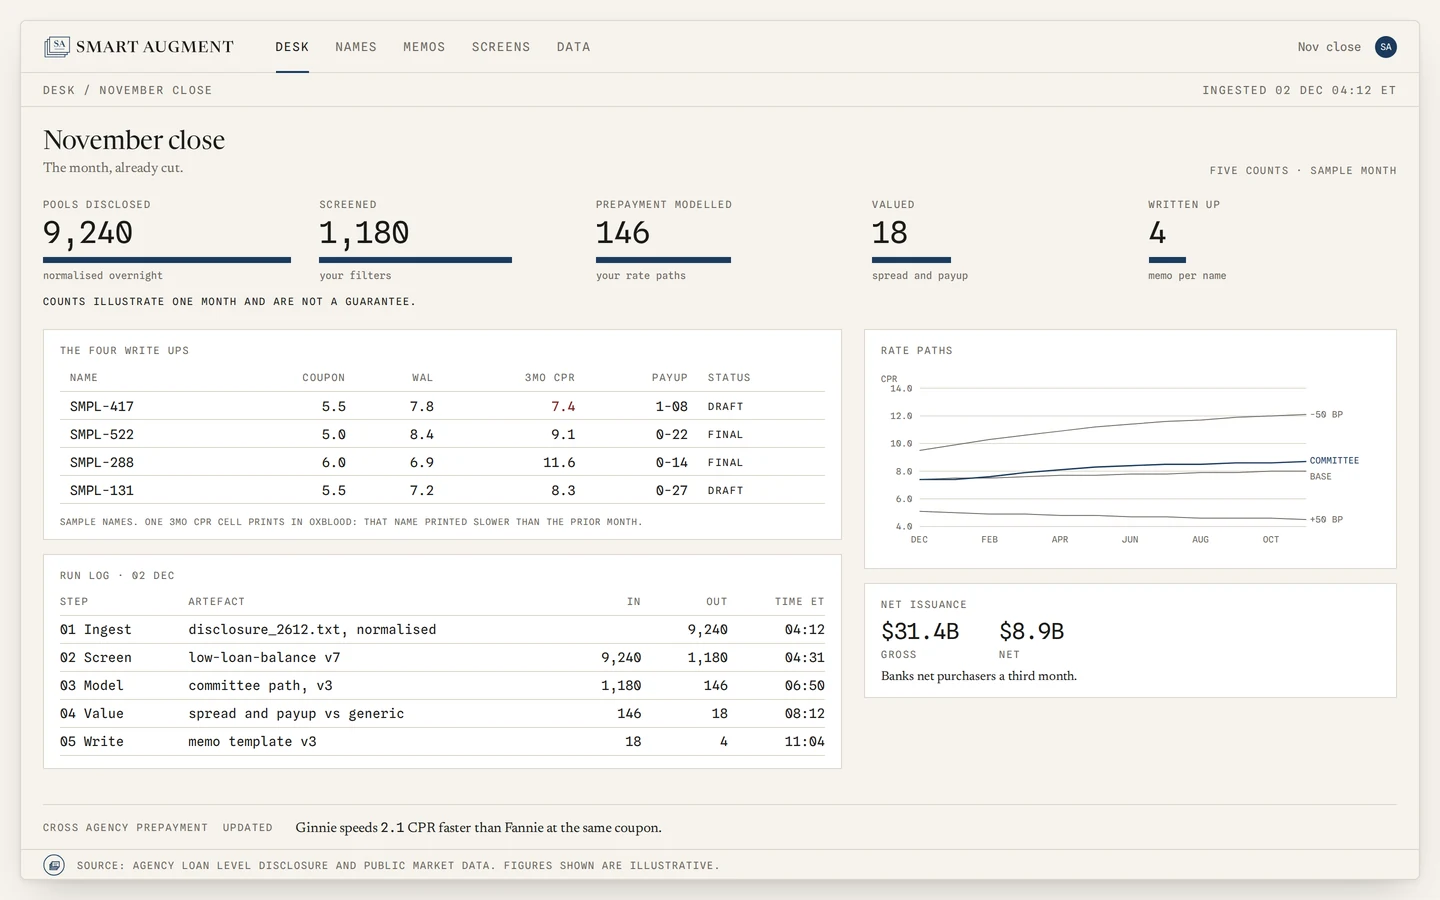Click the Desk breadcrumb link
Image resolution: width=1440 pixels, height=900 pixels.
[x=59, y=90]
